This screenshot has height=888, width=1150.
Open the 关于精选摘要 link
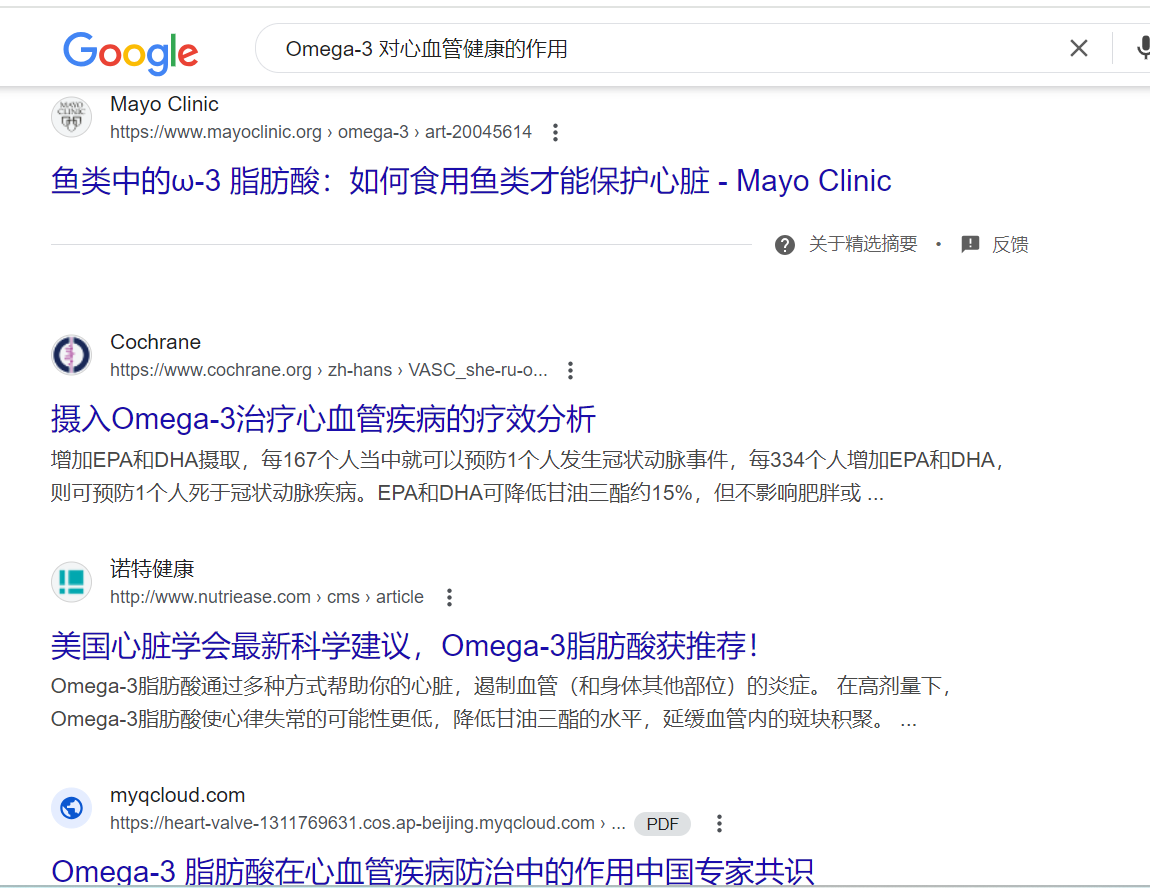click(x=862, y=244)
